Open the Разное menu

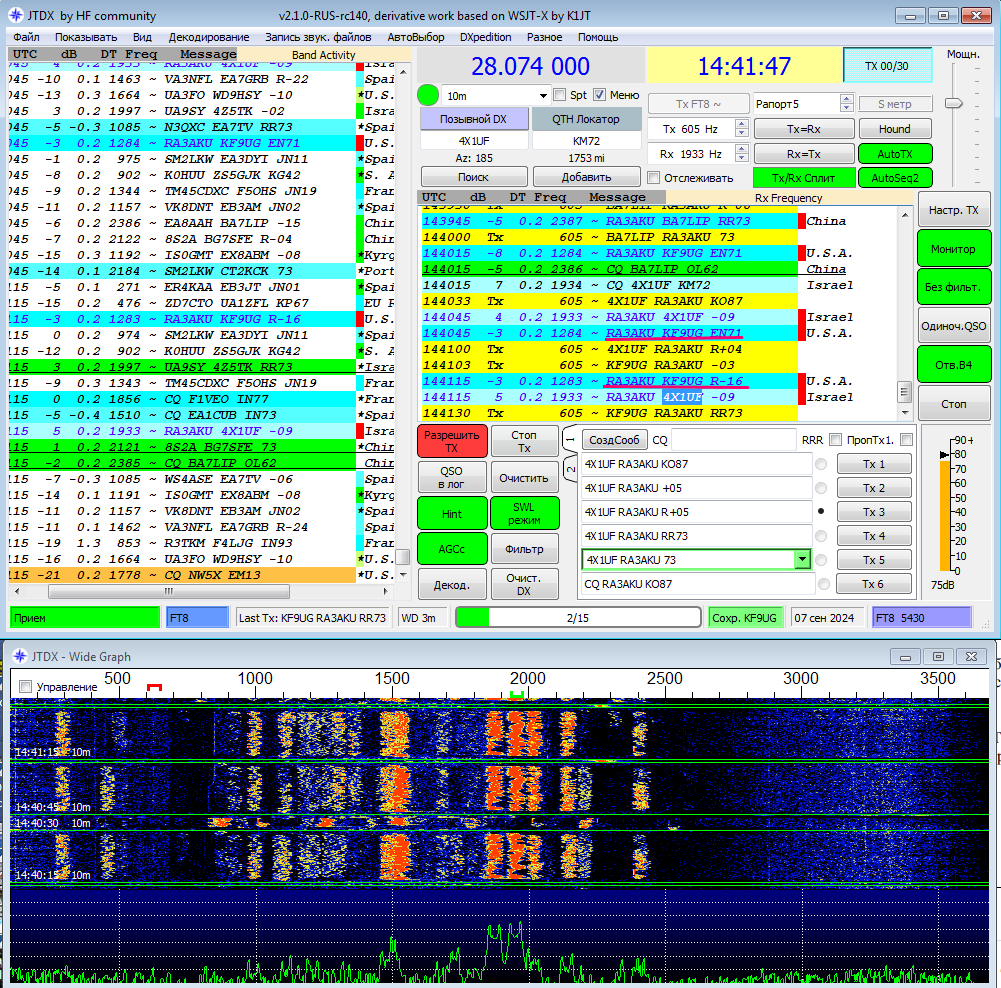pos(545,37)
